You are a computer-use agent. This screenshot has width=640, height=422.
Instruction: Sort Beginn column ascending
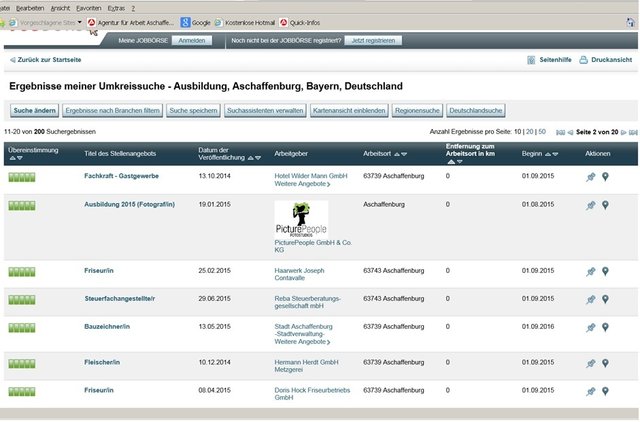[x=548, y=154]
